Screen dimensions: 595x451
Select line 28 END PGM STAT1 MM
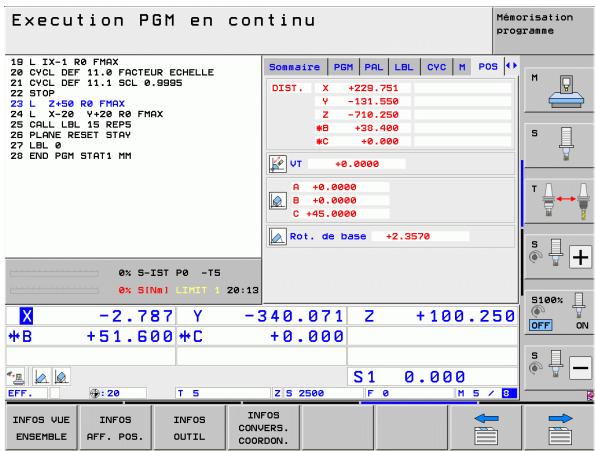71,156
